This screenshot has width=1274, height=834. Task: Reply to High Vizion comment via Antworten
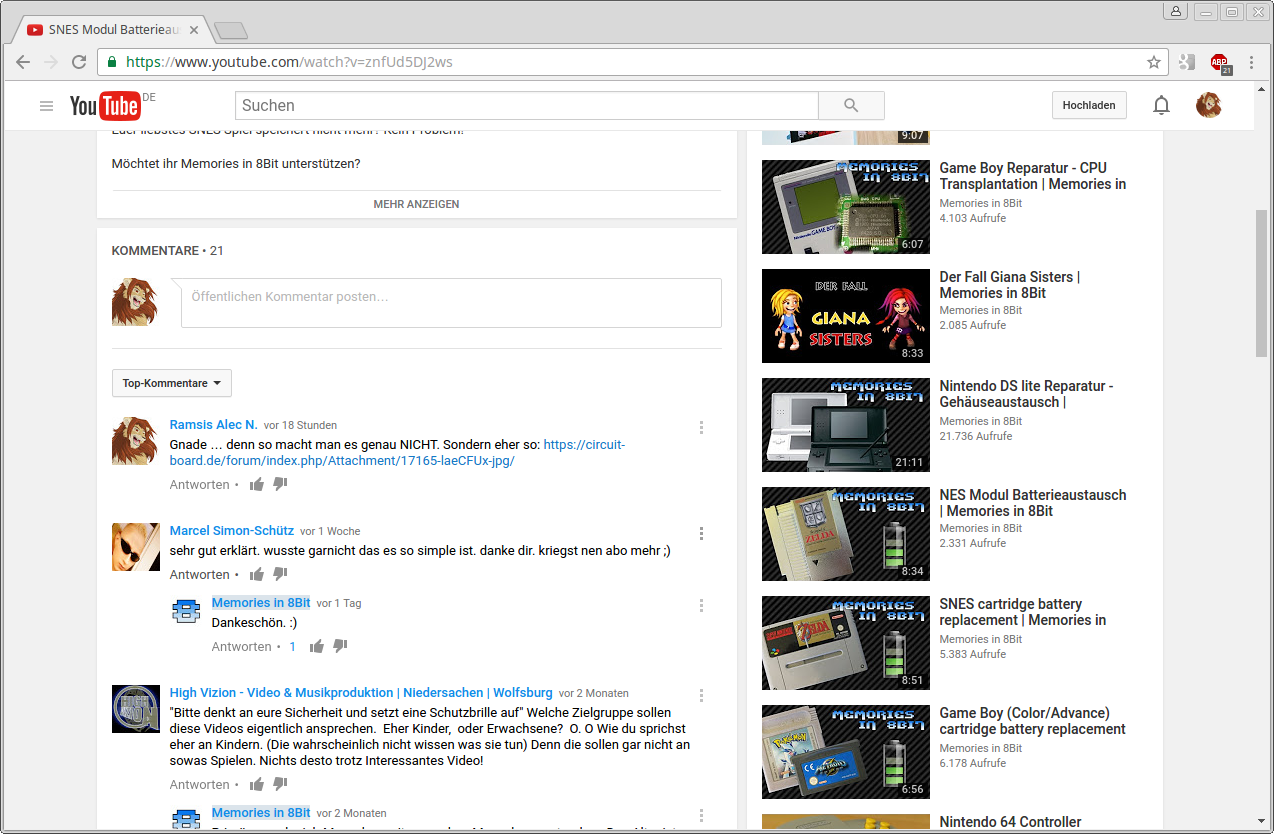point(200,785)
